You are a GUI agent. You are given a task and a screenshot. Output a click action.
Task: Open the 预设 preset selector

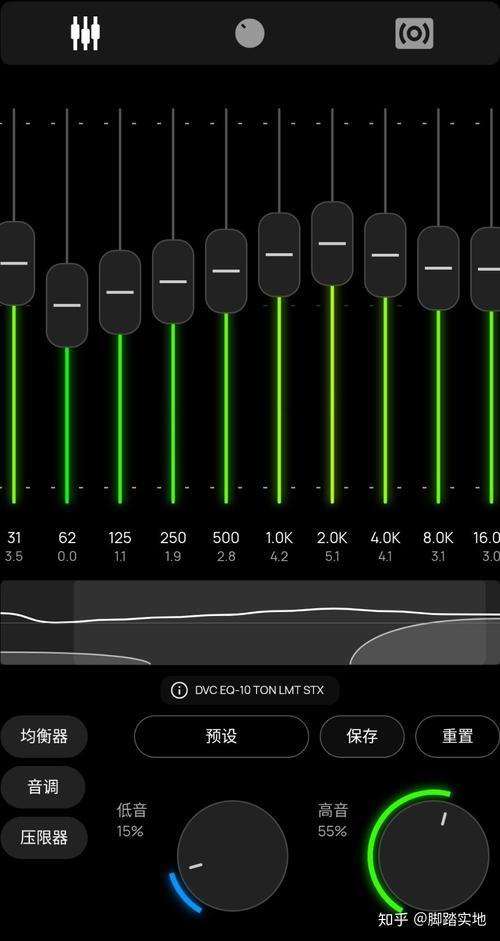(x=221, y=736)
